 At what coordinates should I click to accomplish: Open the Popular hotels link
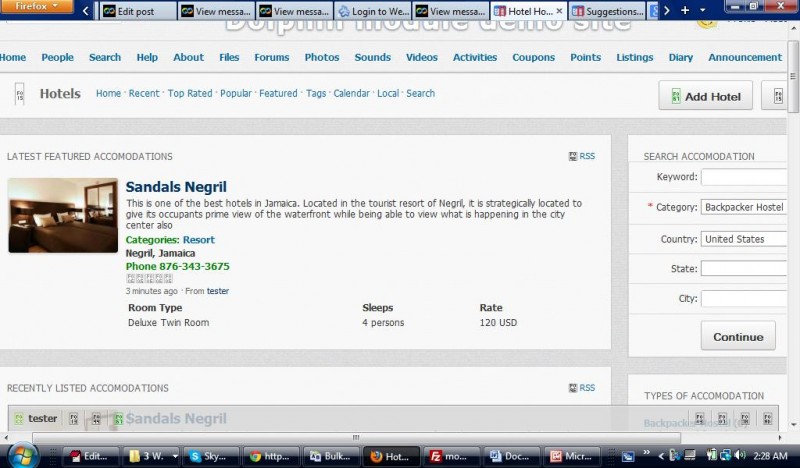point(236,93)
